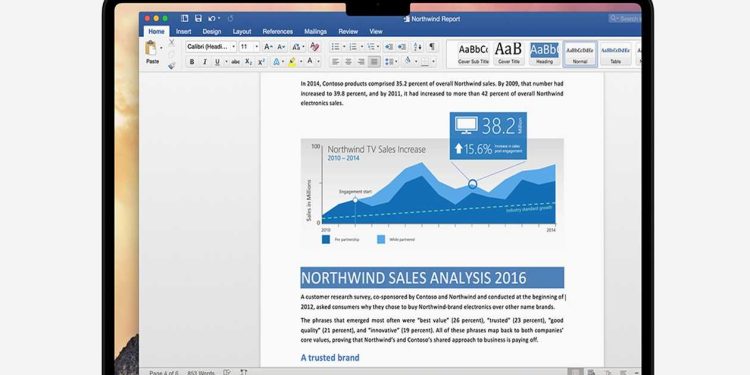Viewport: 750px width, 375px height.
Task: Open the Layout tab
Action: 242,32
